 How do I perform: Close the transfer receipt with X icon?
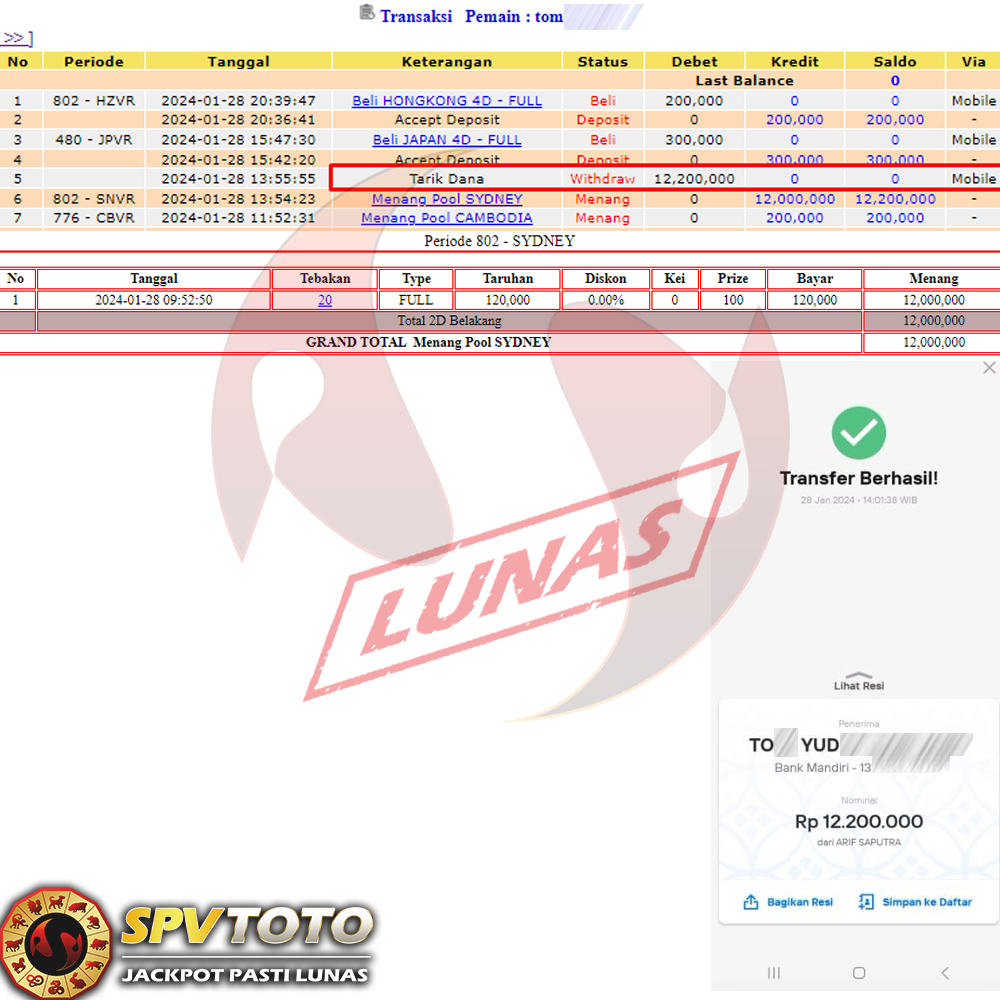pos(989,368)
